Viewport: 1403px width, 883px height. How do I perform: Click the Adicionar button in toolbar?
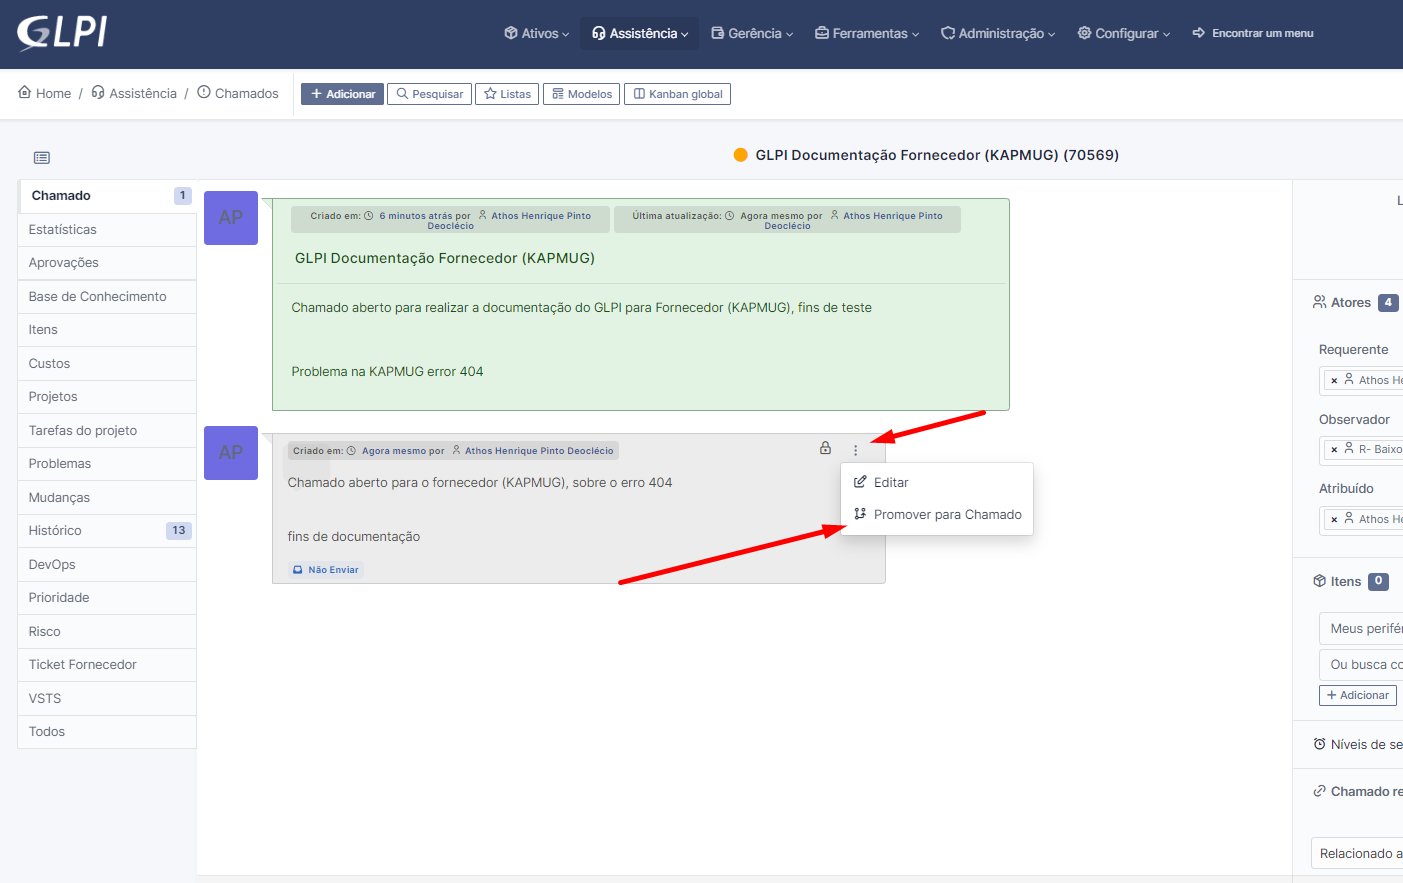(x=342, y=94)
